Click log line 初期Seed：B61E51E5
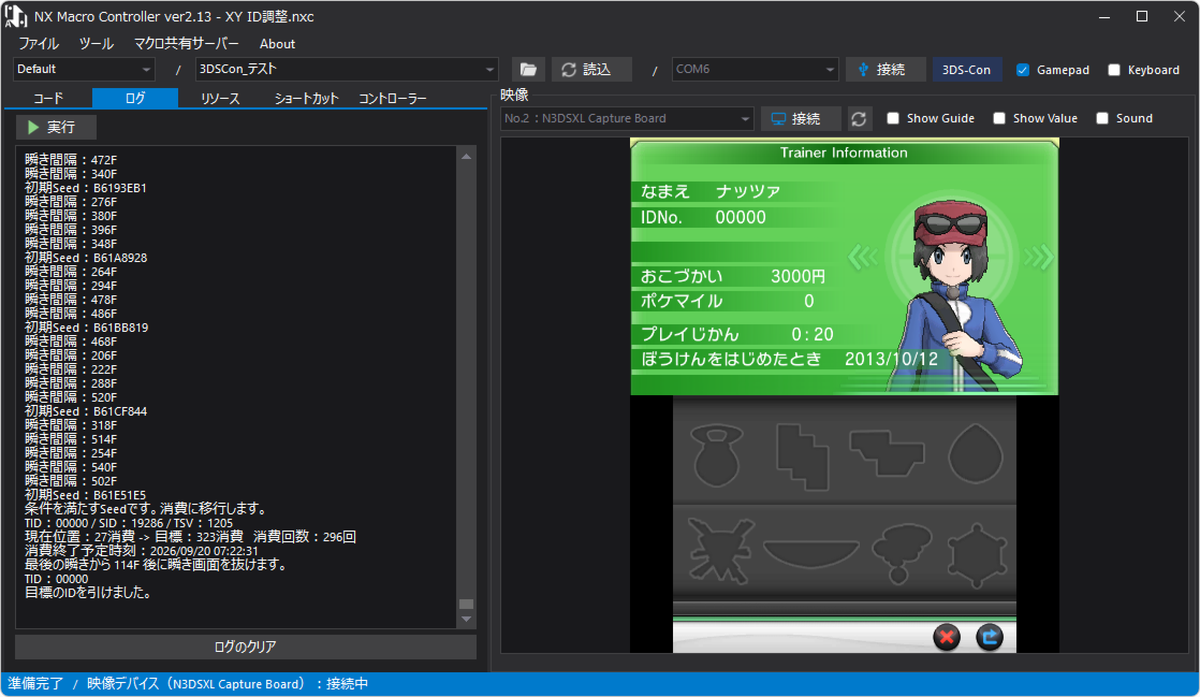This screenshot has height=697, width=1200. tap(85, 495)
